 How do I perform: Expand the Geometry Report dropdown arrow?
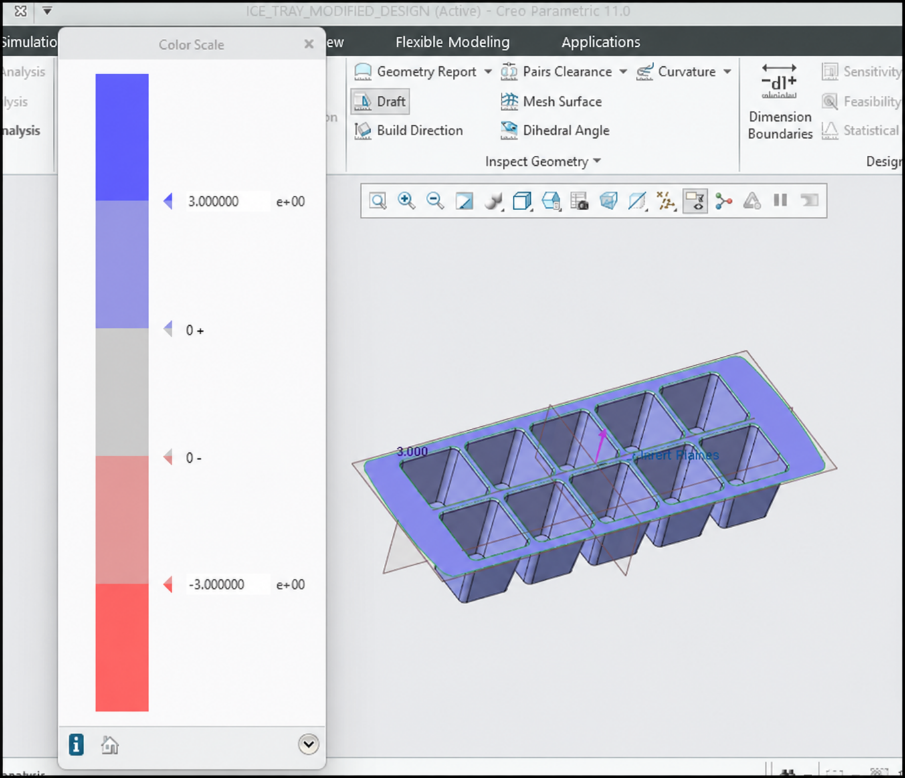(488, 72)
